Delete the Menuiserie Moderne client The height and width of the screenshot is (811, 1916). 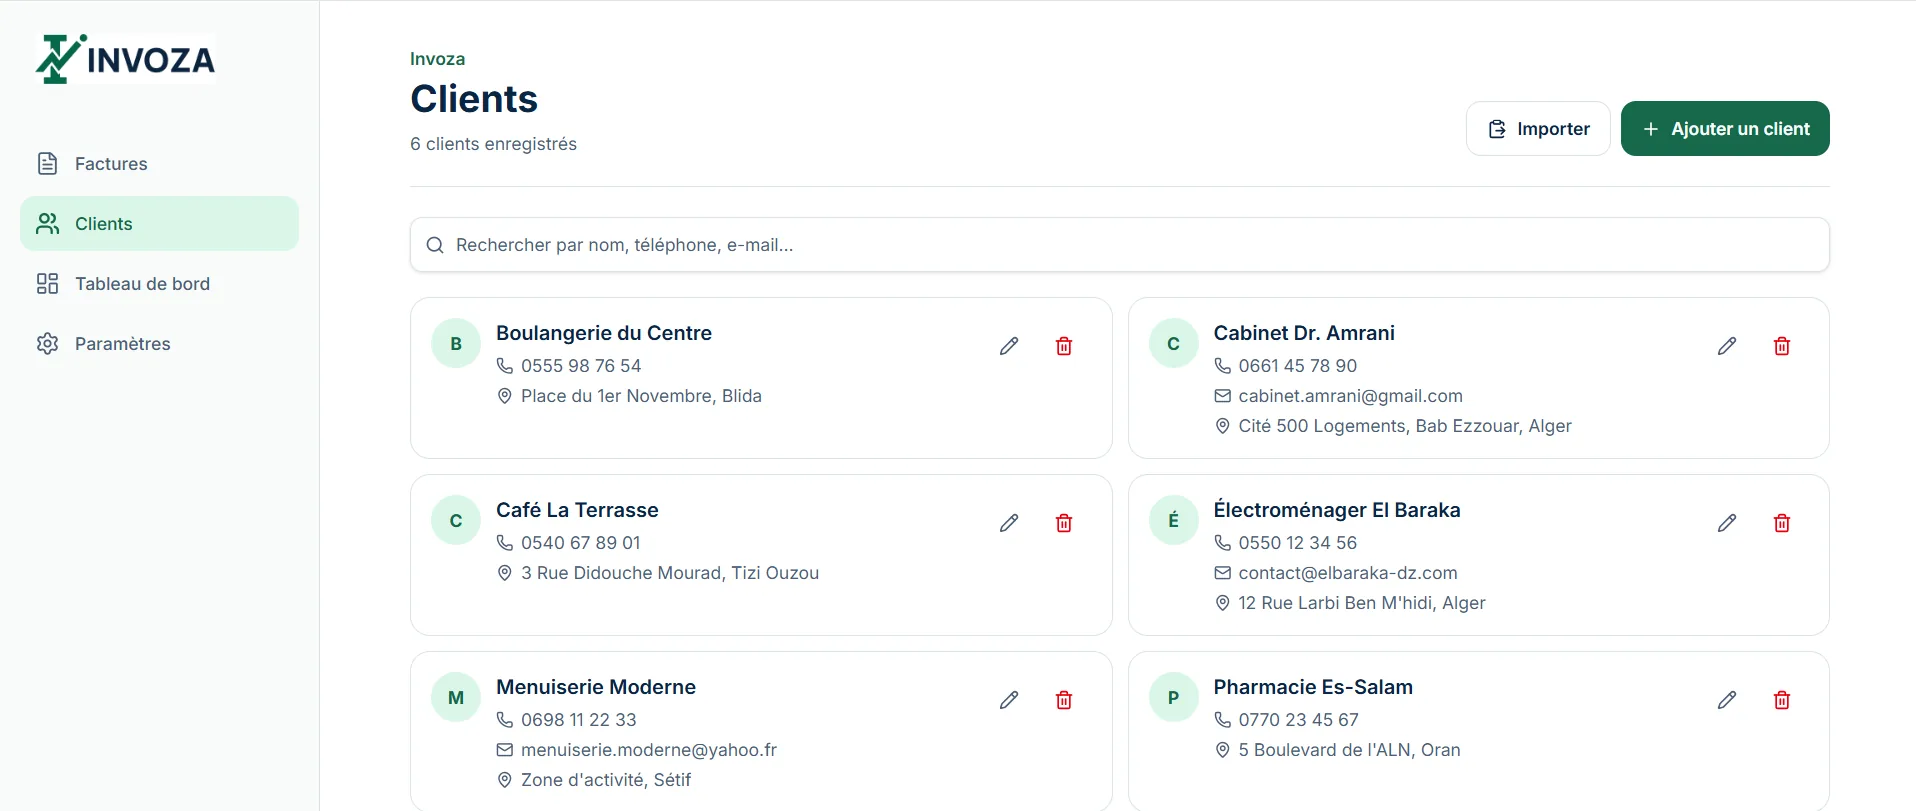[1064, 700]
